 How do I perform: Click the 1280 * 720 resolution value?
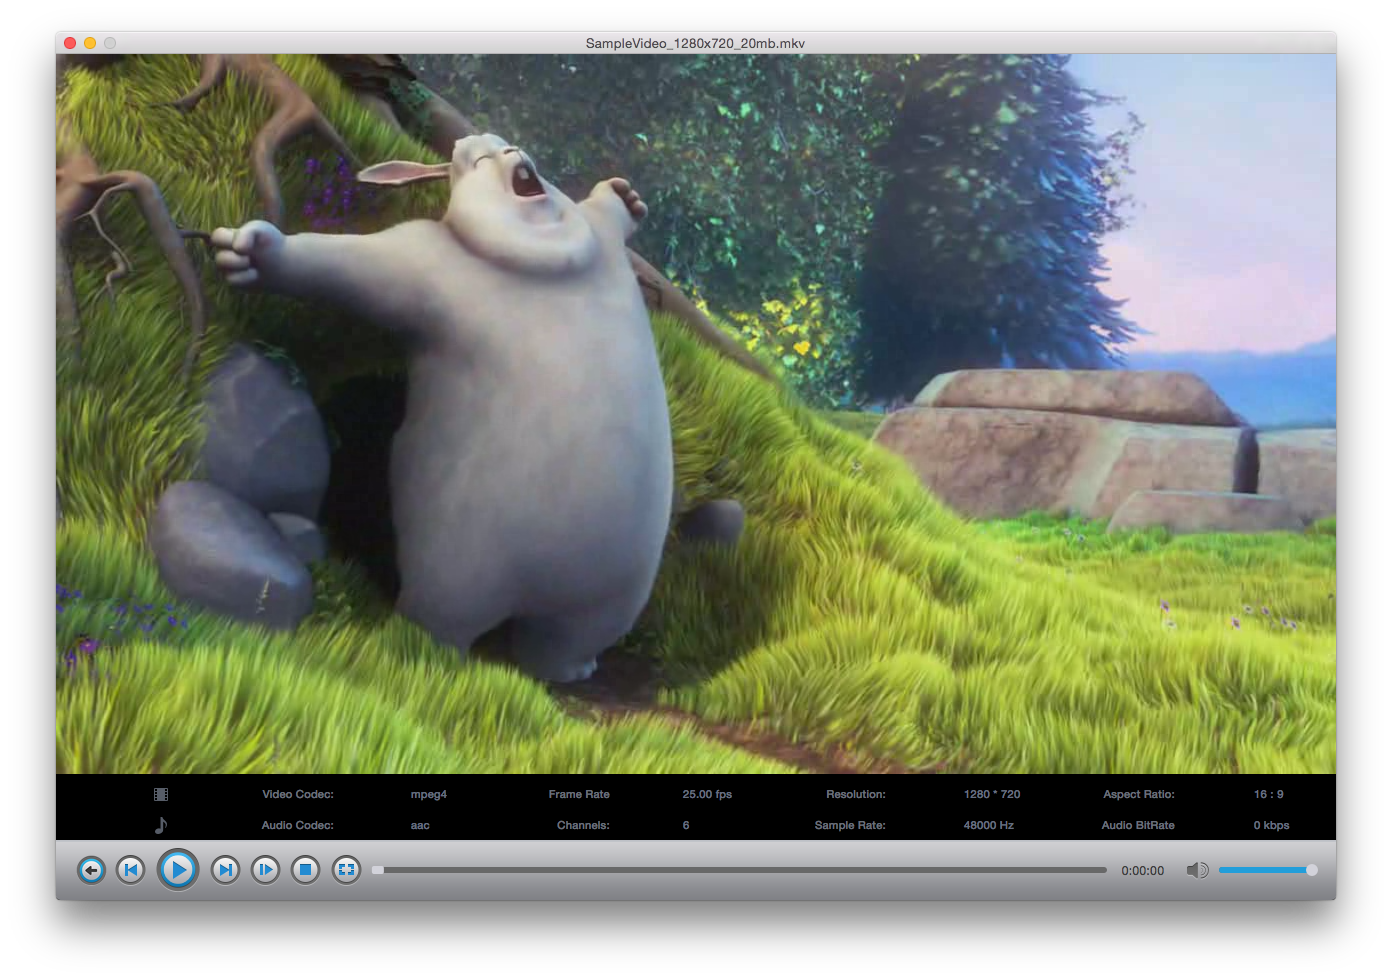pos(992,794)
